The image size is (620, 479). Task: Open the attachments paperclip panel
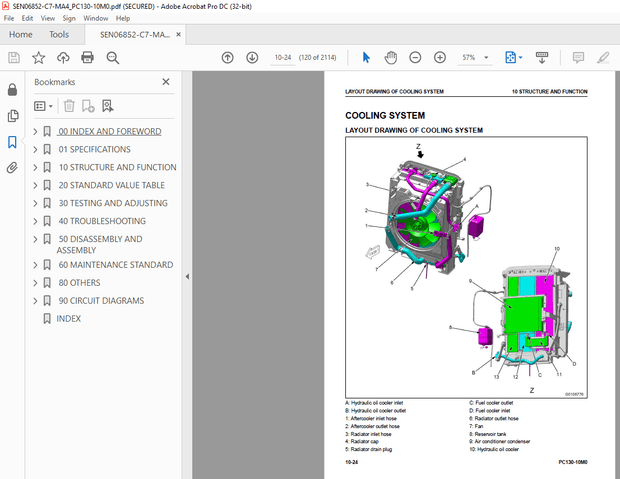tap(12, 168)
